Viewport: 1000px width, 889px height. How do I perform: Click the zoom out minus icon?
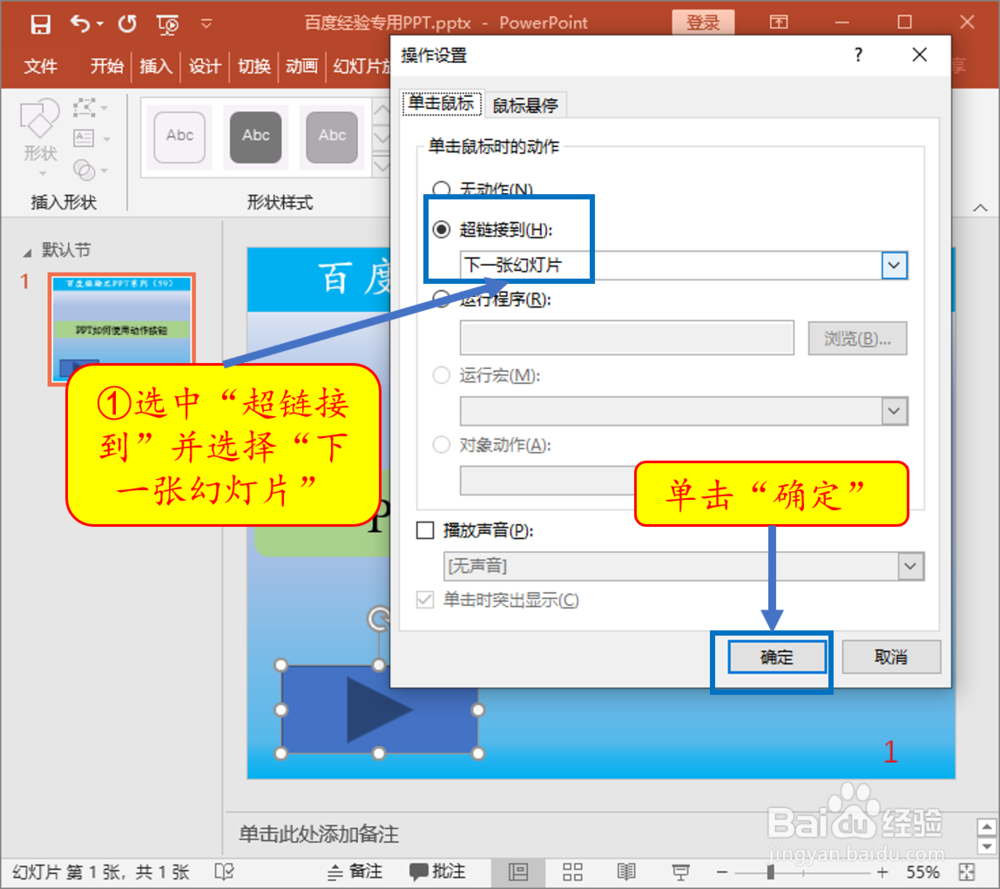722,872
